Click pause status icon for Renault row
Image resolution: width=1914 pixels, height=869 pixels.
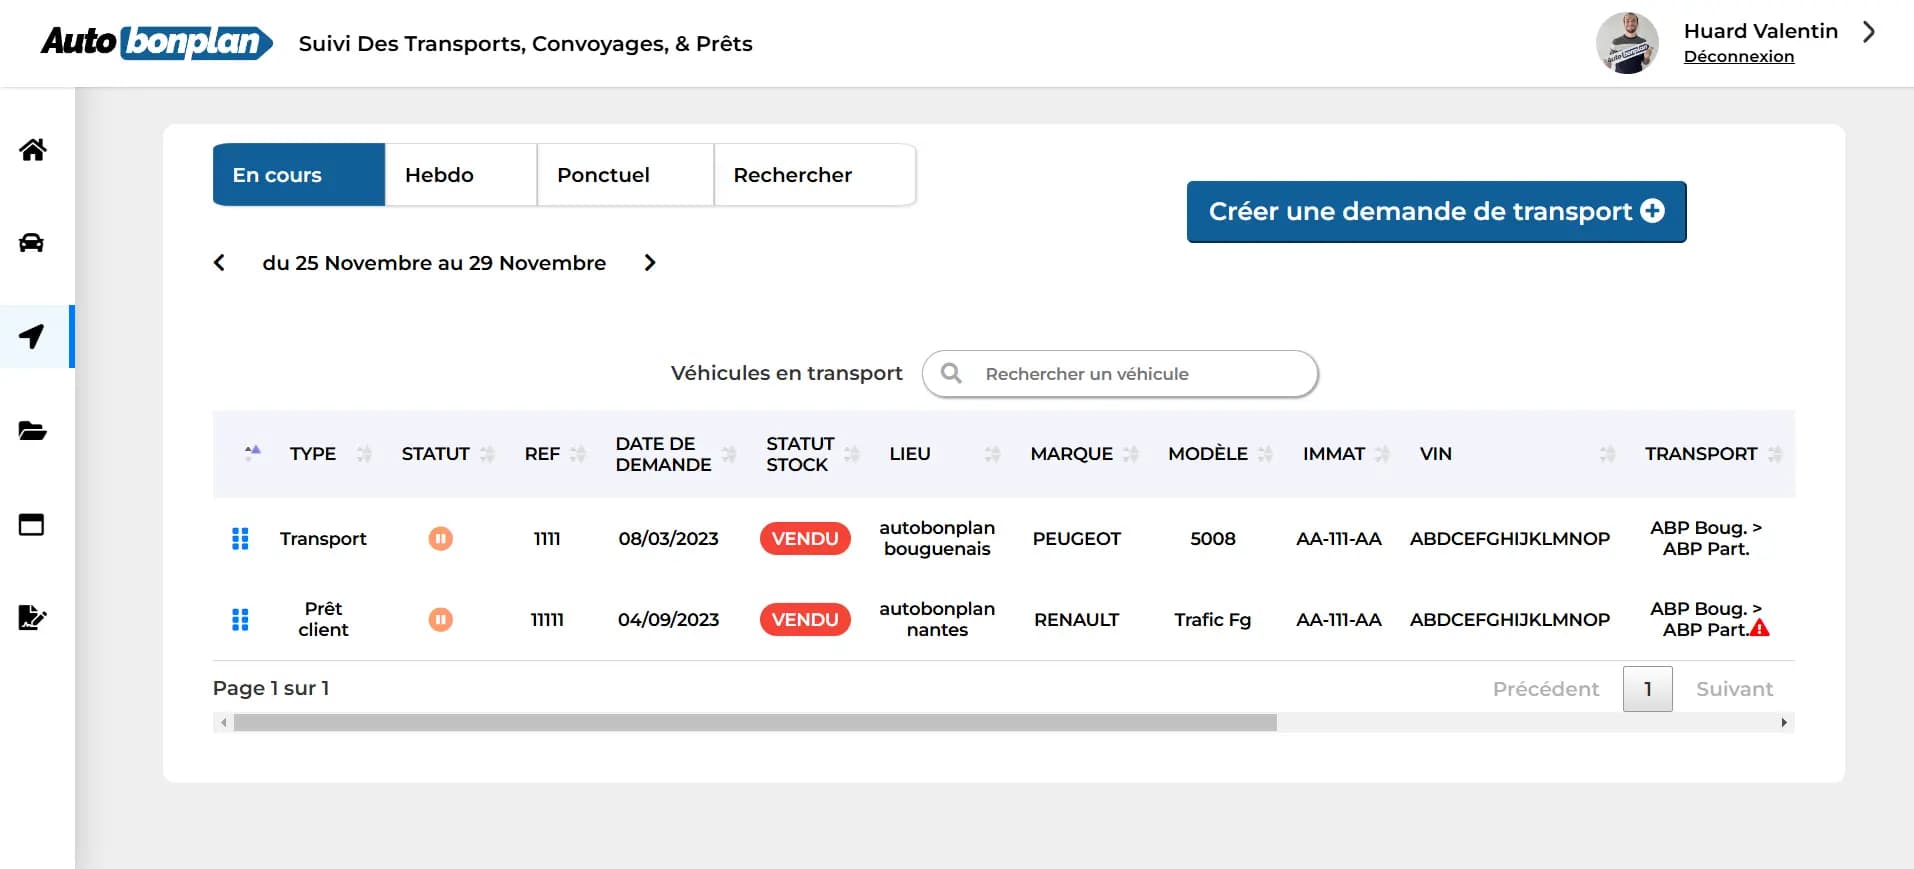(x=440, y=620)
